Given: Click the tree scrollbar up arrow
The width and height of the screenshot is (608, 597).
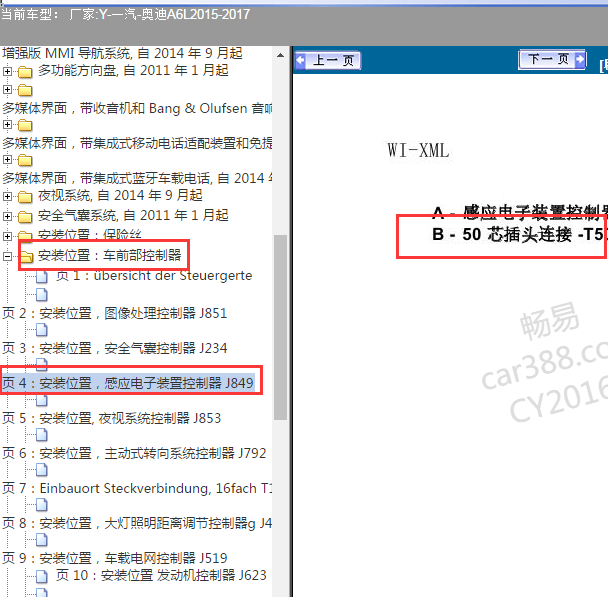Looking at the screenshot, I should pyautogui.click(x=280, y=55).
